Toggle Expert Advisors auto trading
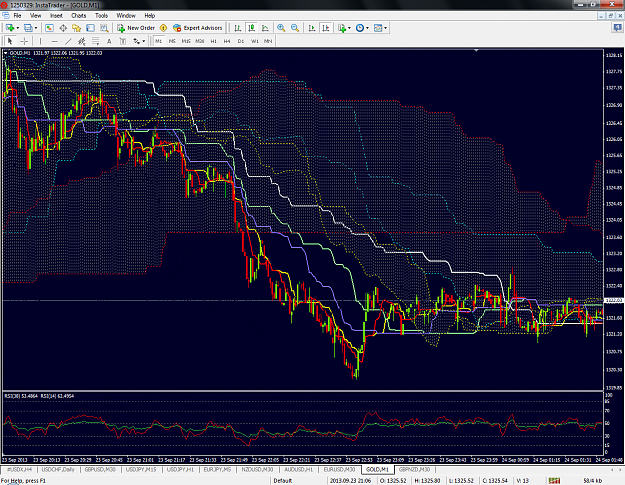 (x=198, y=28)
